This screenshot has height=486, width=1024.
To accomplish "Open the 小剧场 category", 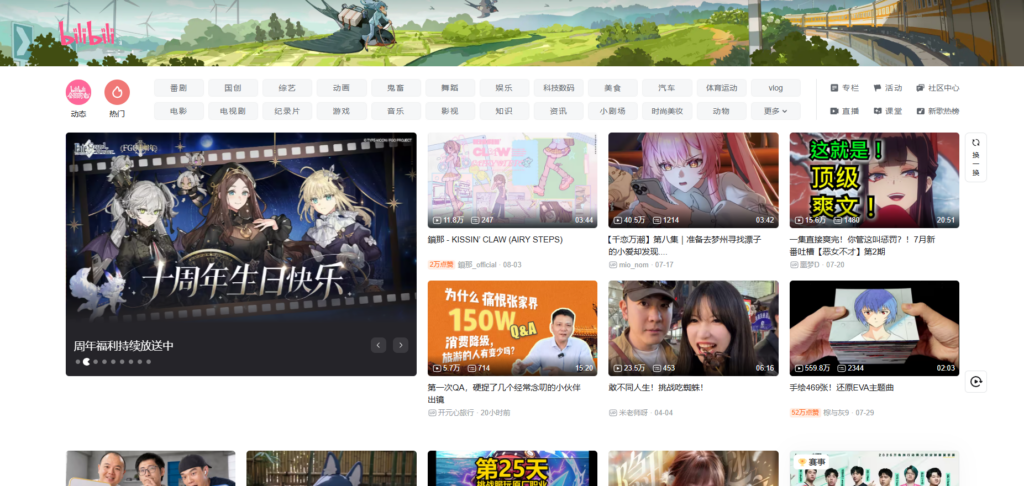I will [x=613, y=111].
